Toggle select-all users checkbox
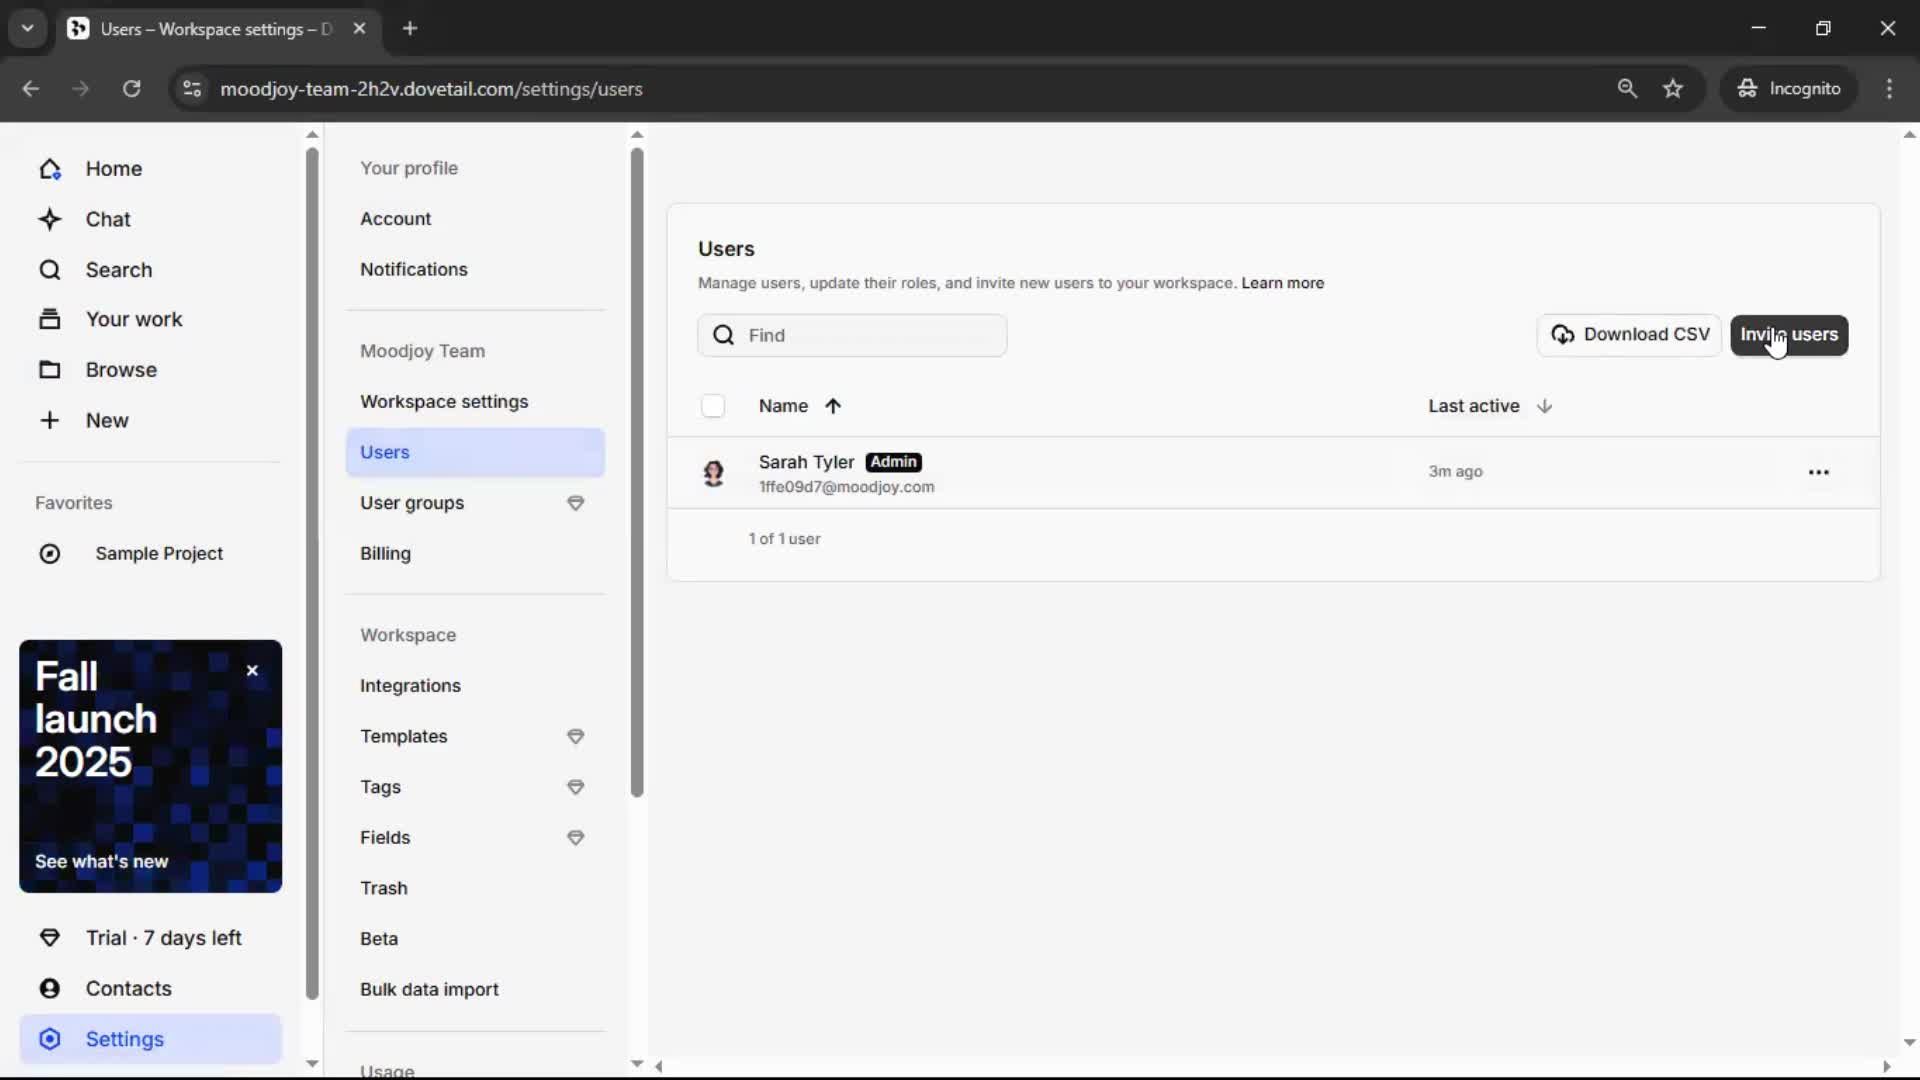Viewport: 1920px width, 1080px height. click(713, 406)
